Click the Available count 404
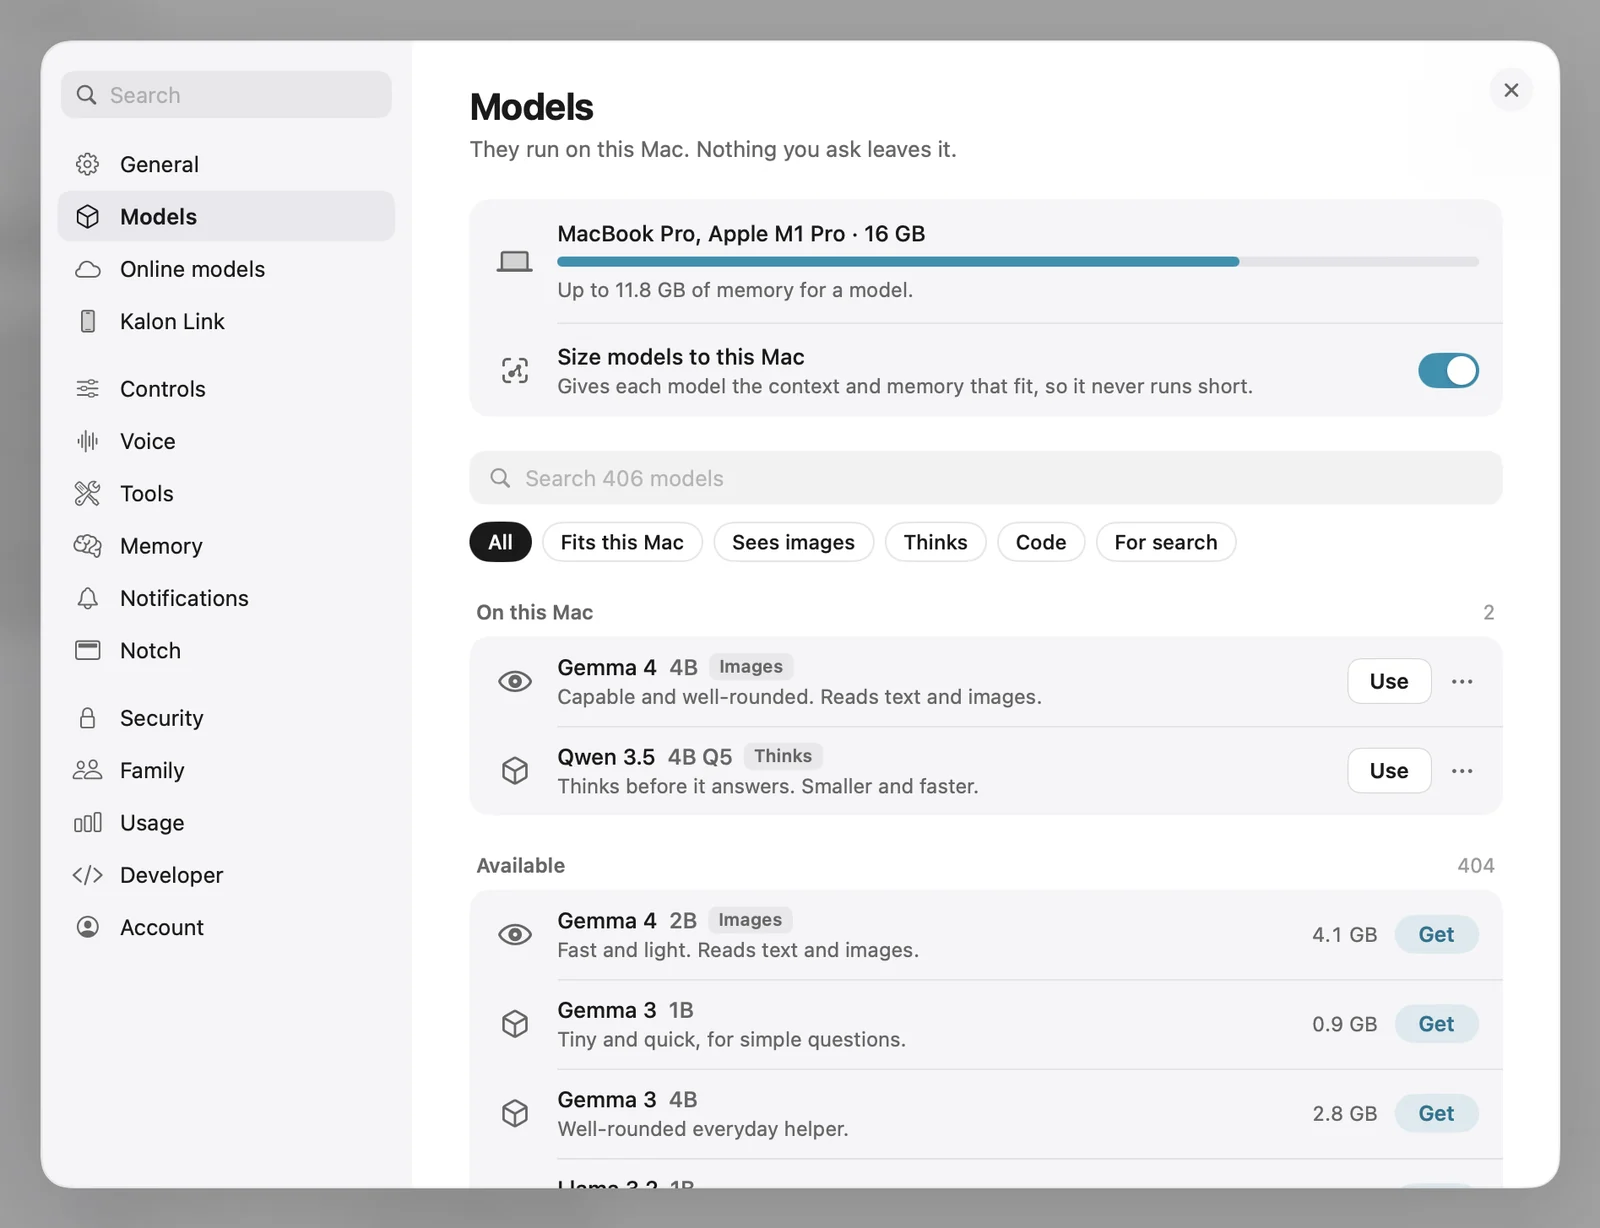The image size is (1600, 1228). coord(1475,865)
